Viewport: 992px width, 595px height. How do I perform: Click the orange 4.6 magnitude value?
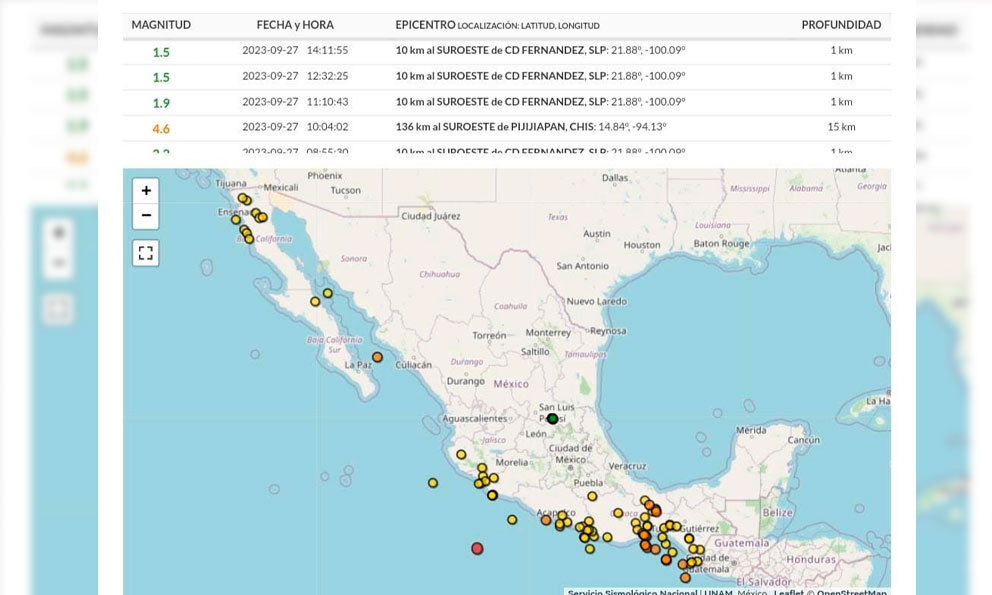[161, 129]
